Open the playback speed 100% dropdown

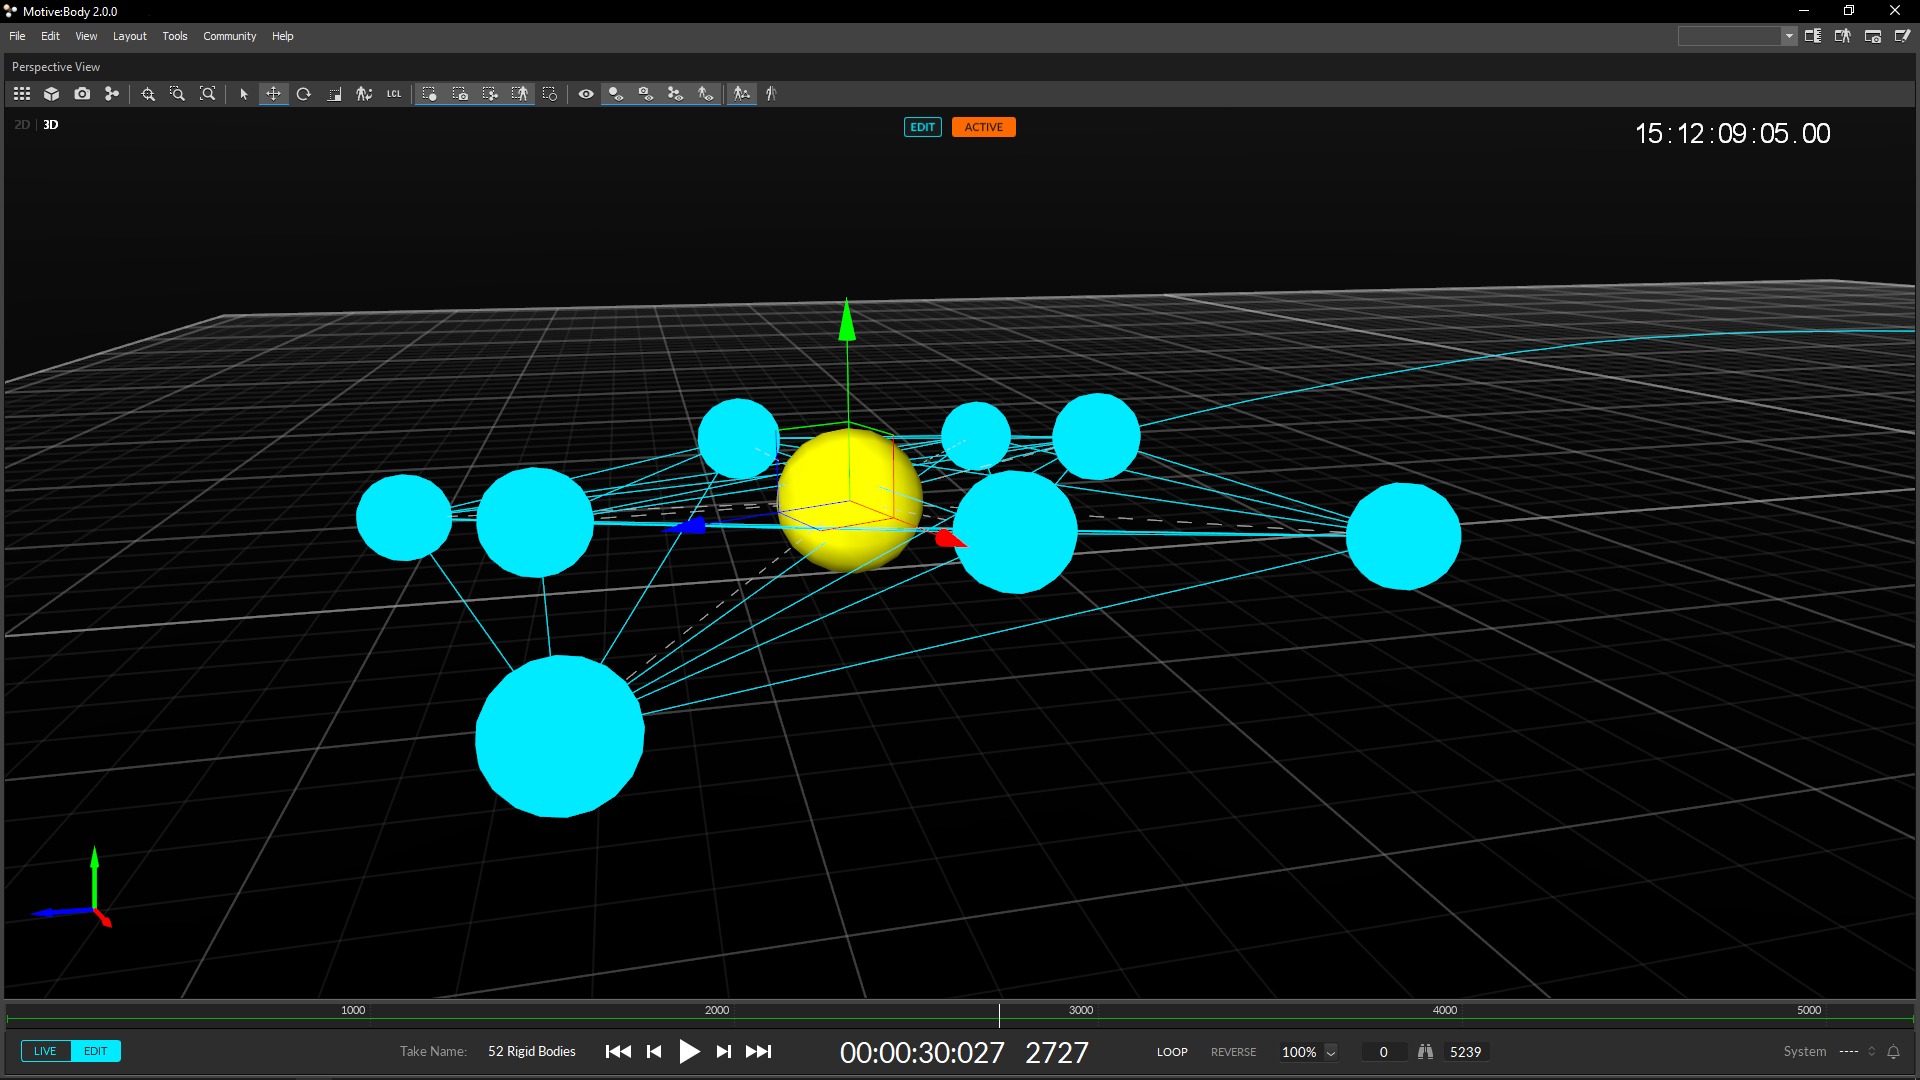pos(1330,1052)
